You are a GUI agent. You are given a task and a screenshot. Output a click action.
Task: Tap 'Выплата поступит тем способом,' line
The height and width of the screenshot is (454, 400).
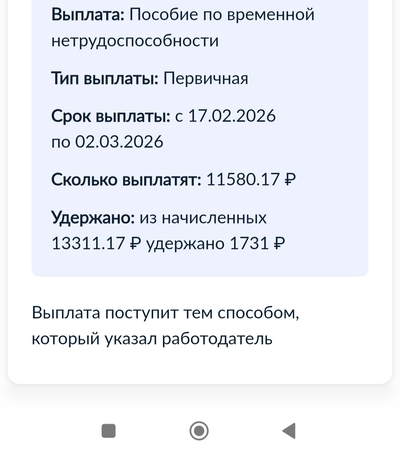pos(165,313)
